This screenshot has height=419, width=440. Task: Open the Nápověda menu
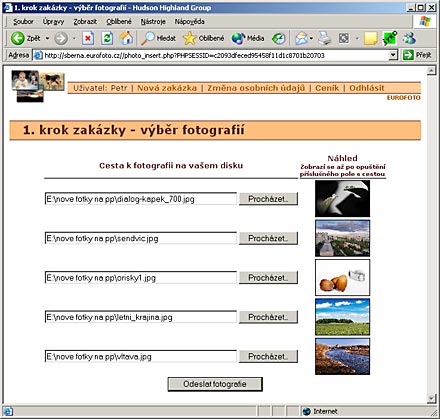coord(190,22)
